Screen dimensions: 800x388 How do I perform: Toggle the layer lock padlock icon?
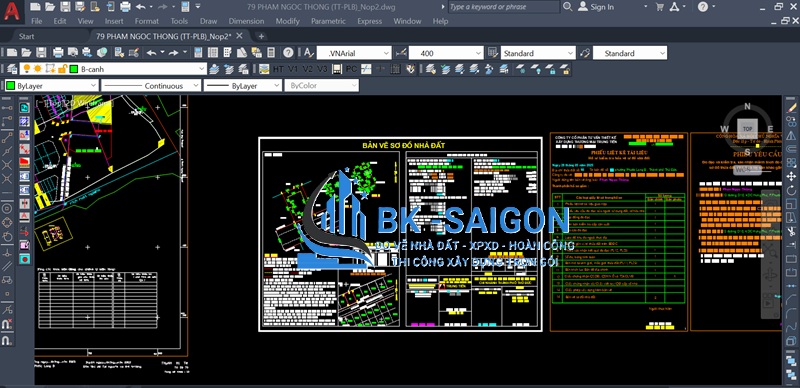coord(62,69)
